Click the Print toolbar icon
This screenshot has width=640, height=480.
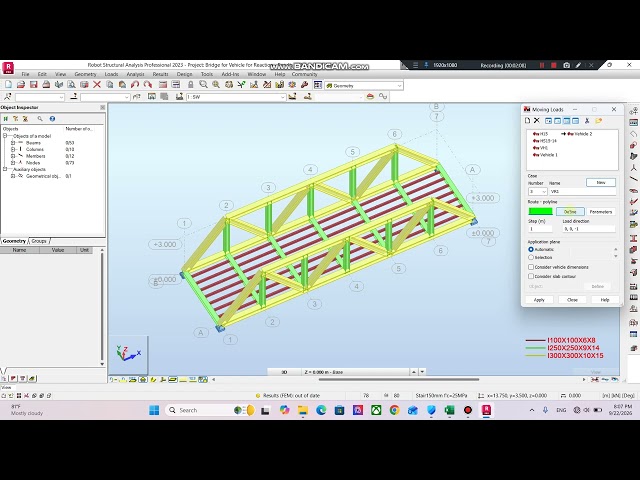[46, 85]
